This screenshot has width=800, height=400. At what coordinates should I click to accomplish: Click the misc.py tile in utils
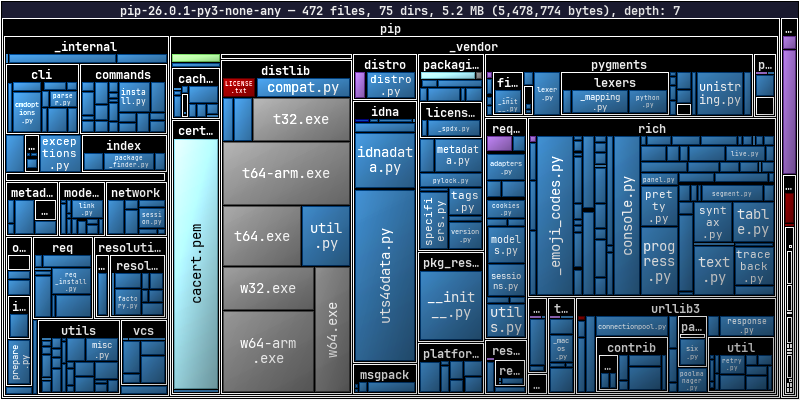(x=102, y=350)
